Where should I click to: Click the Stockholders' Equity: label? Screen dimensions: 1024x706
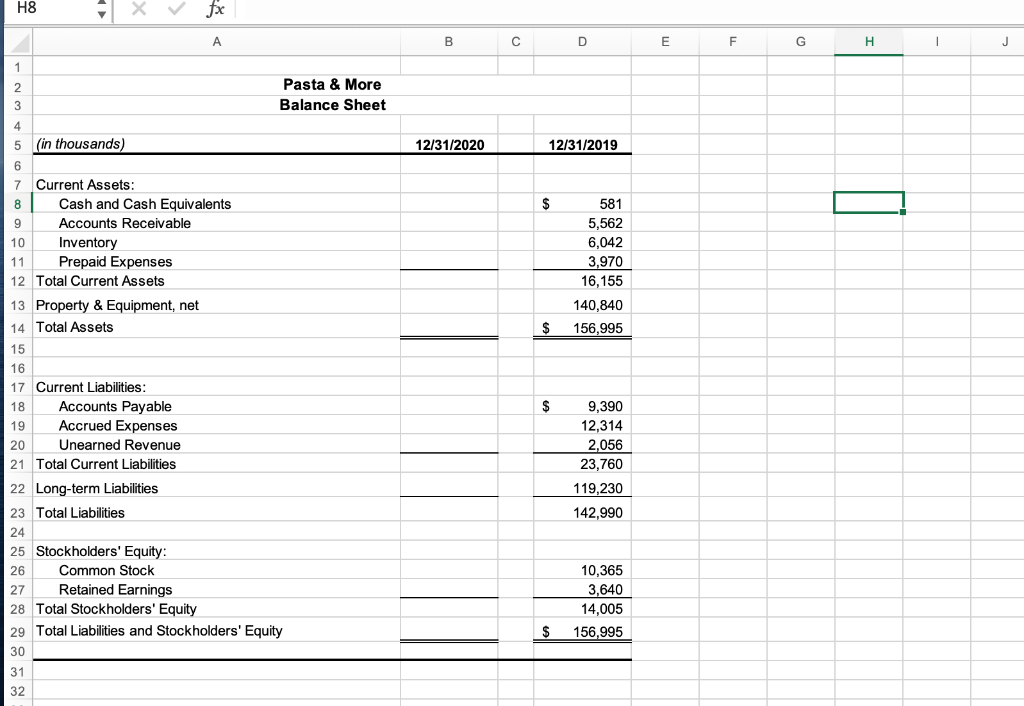[101, 551]
